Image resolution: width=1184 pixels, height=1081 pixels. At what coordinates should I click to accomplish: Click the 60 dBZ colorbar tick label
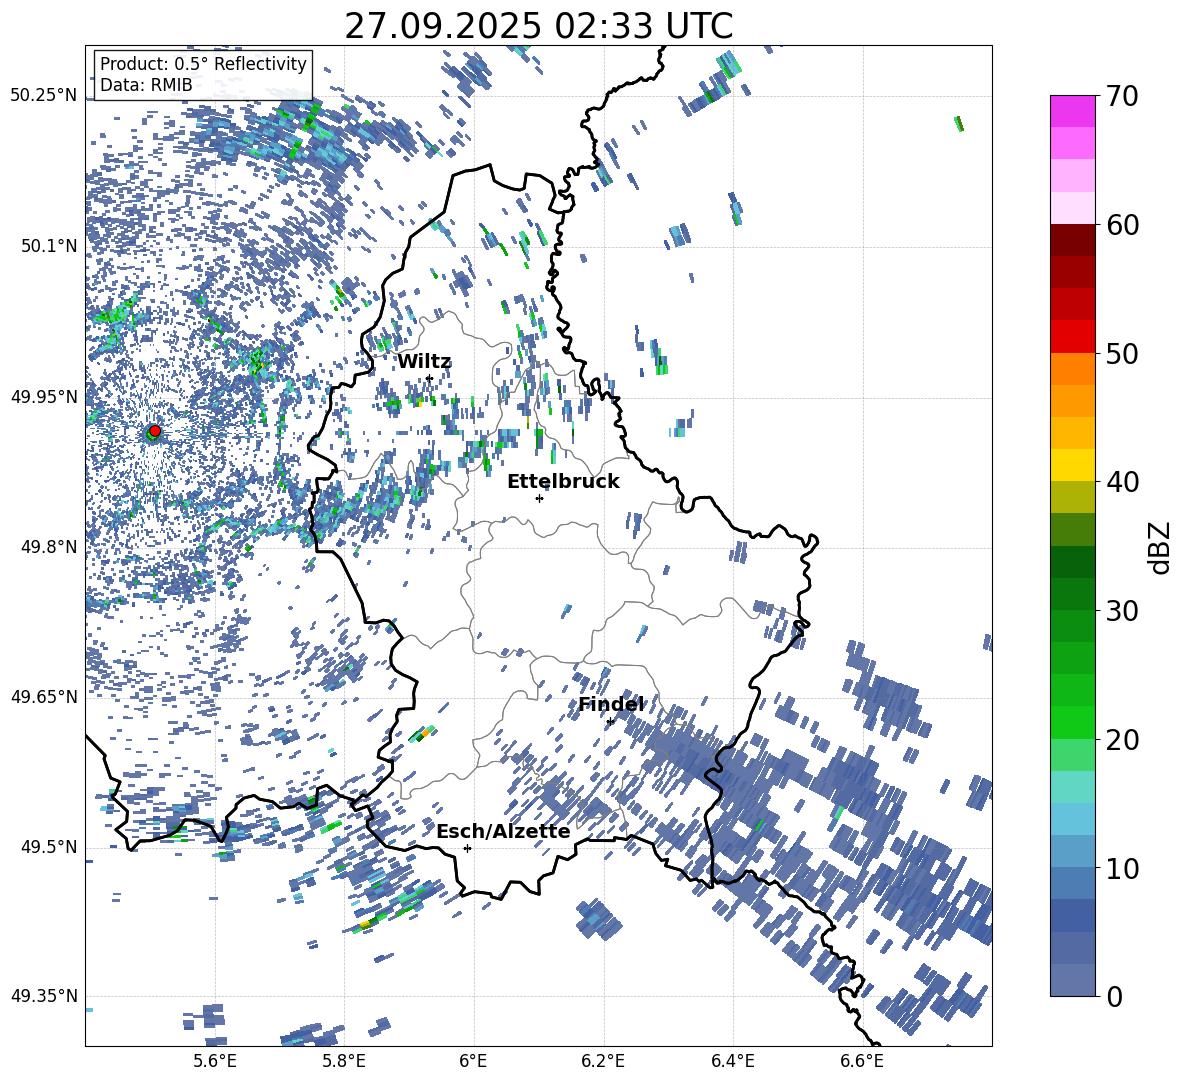[1123, 225]
